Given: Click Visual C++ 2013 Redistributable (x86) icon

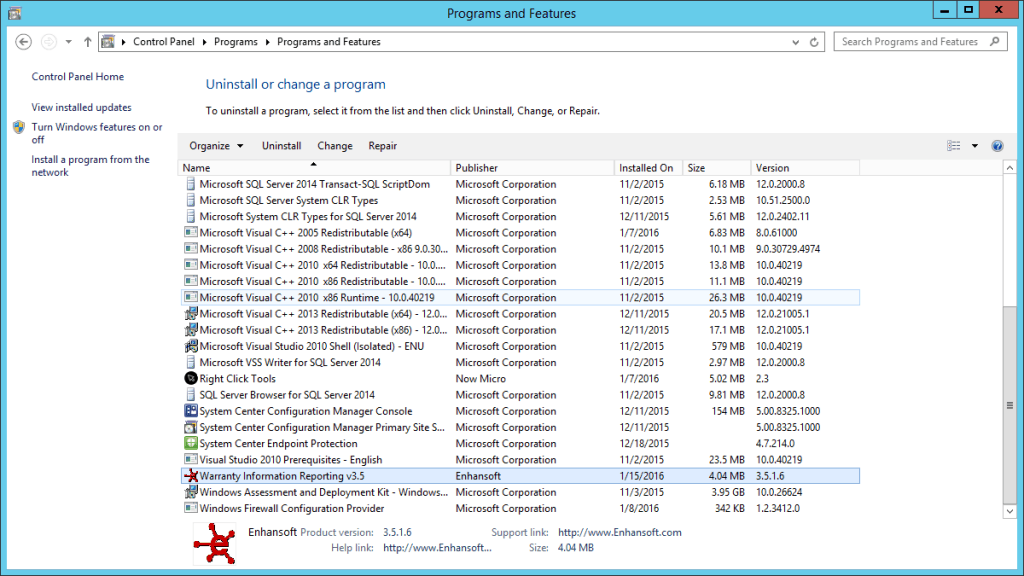Looking at the screenshot, I should pos(191,330).
